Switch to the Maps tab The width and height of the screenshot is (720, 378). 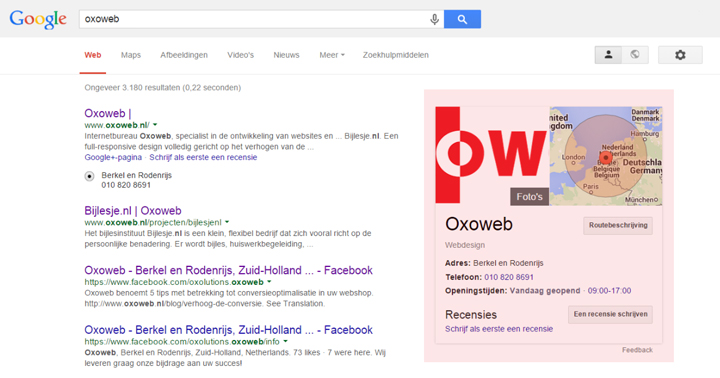[131, 55]
